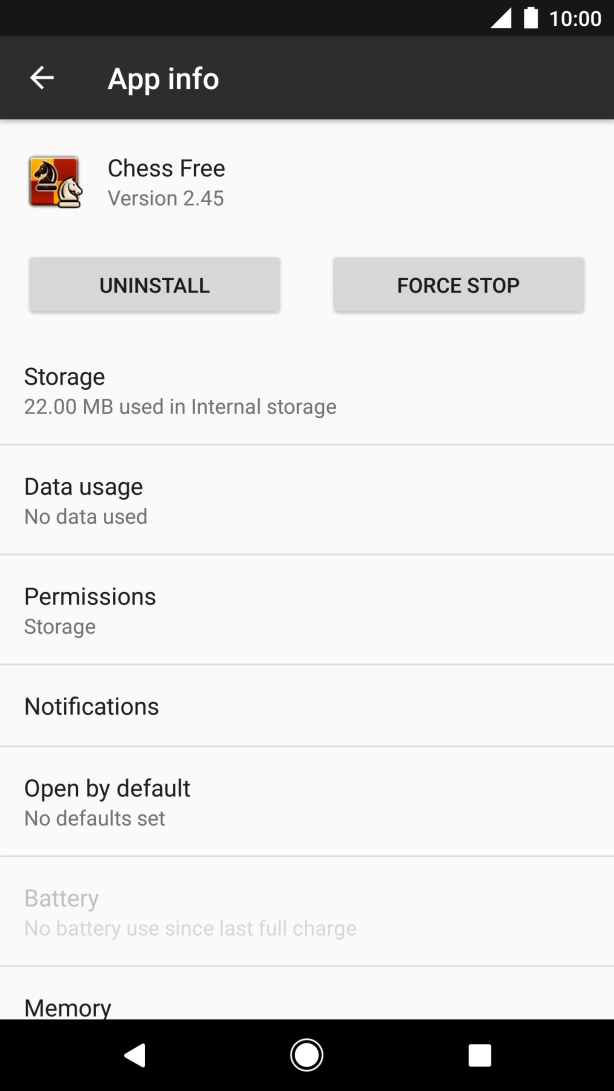
Task: Open the Notifications settings
Action: click(x=306, y=706)
